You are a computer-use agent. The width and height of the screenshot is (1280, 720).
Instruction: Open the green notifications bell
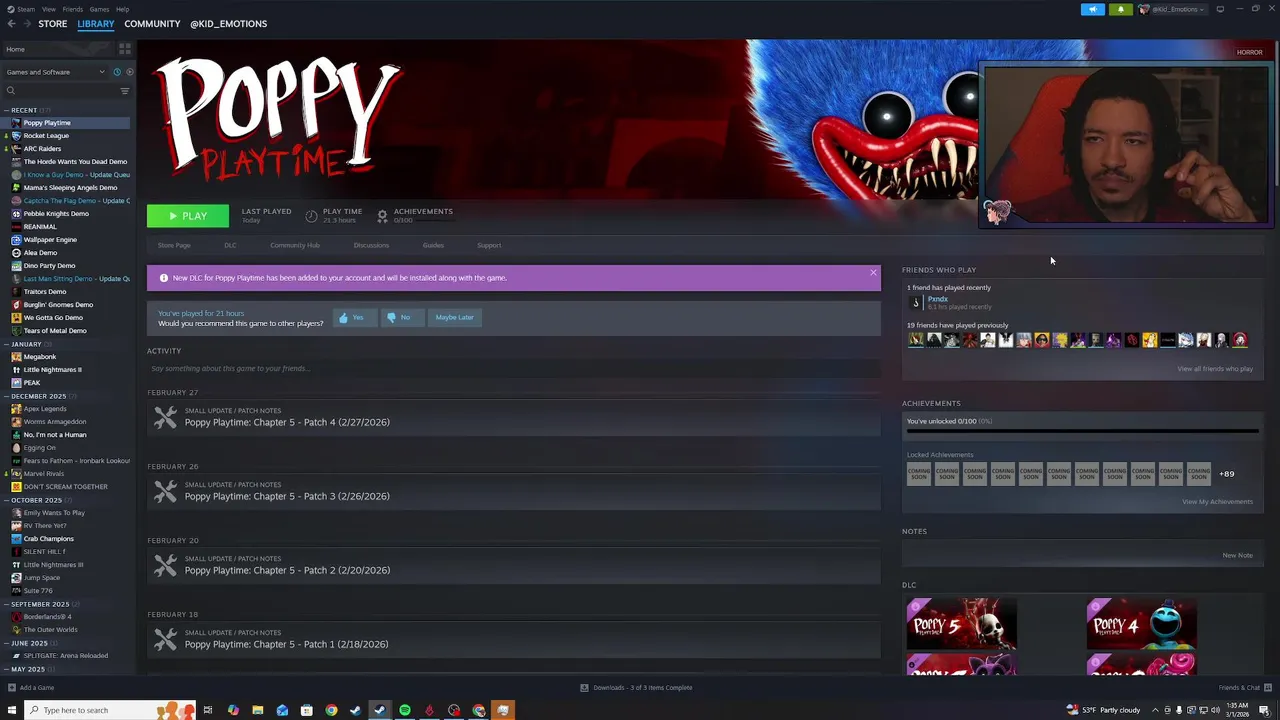1120,9
